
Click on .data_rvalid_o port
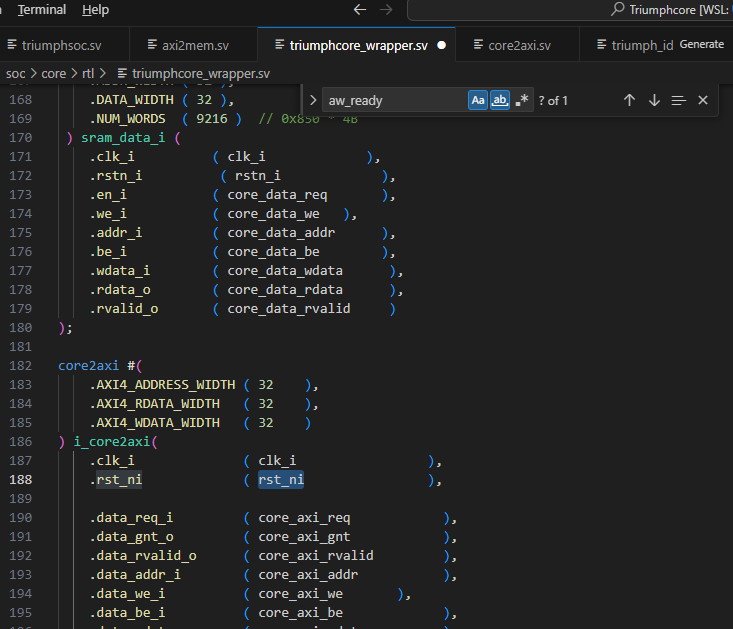(143, 556)
